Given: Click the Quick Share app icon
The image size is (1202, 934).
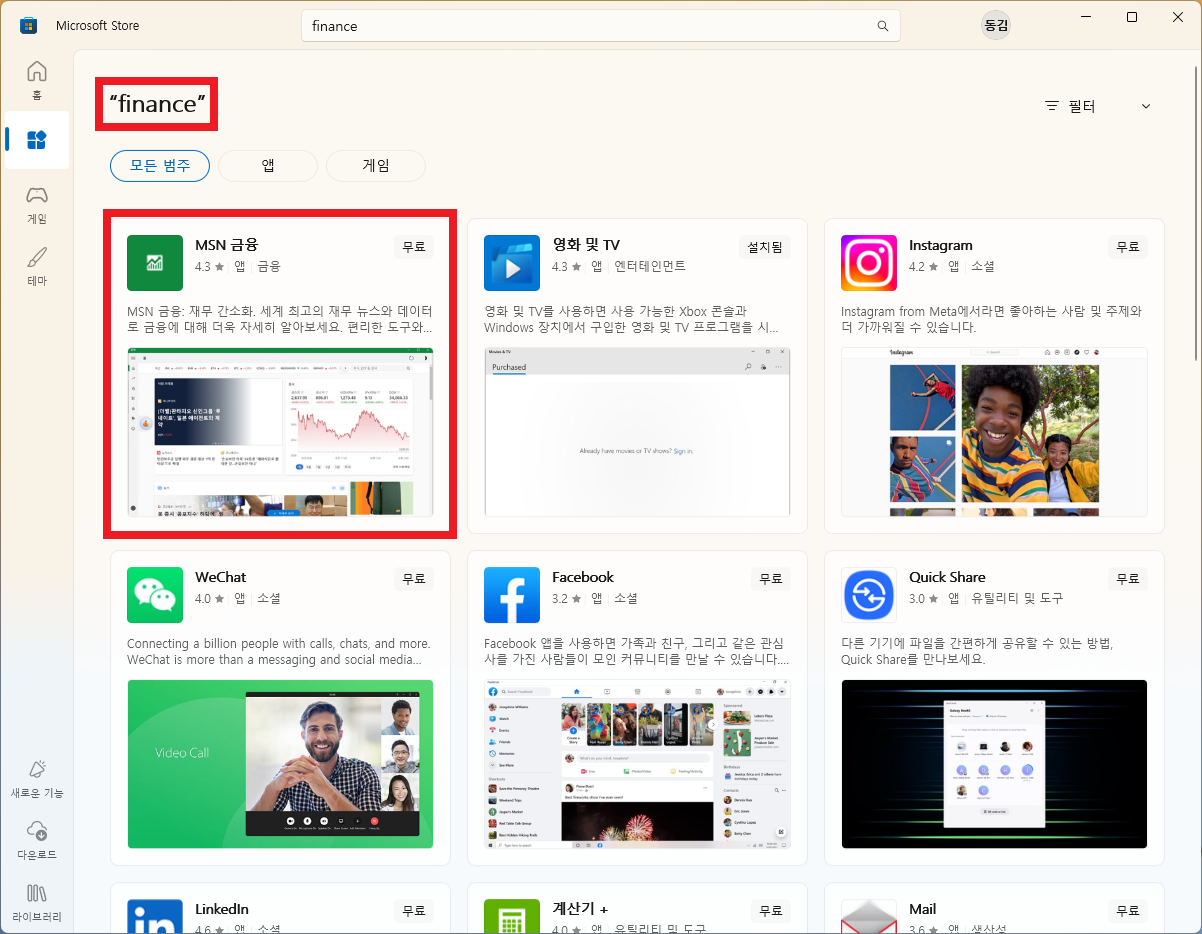Looking at the screenshot, I should (x=869, y=595).
